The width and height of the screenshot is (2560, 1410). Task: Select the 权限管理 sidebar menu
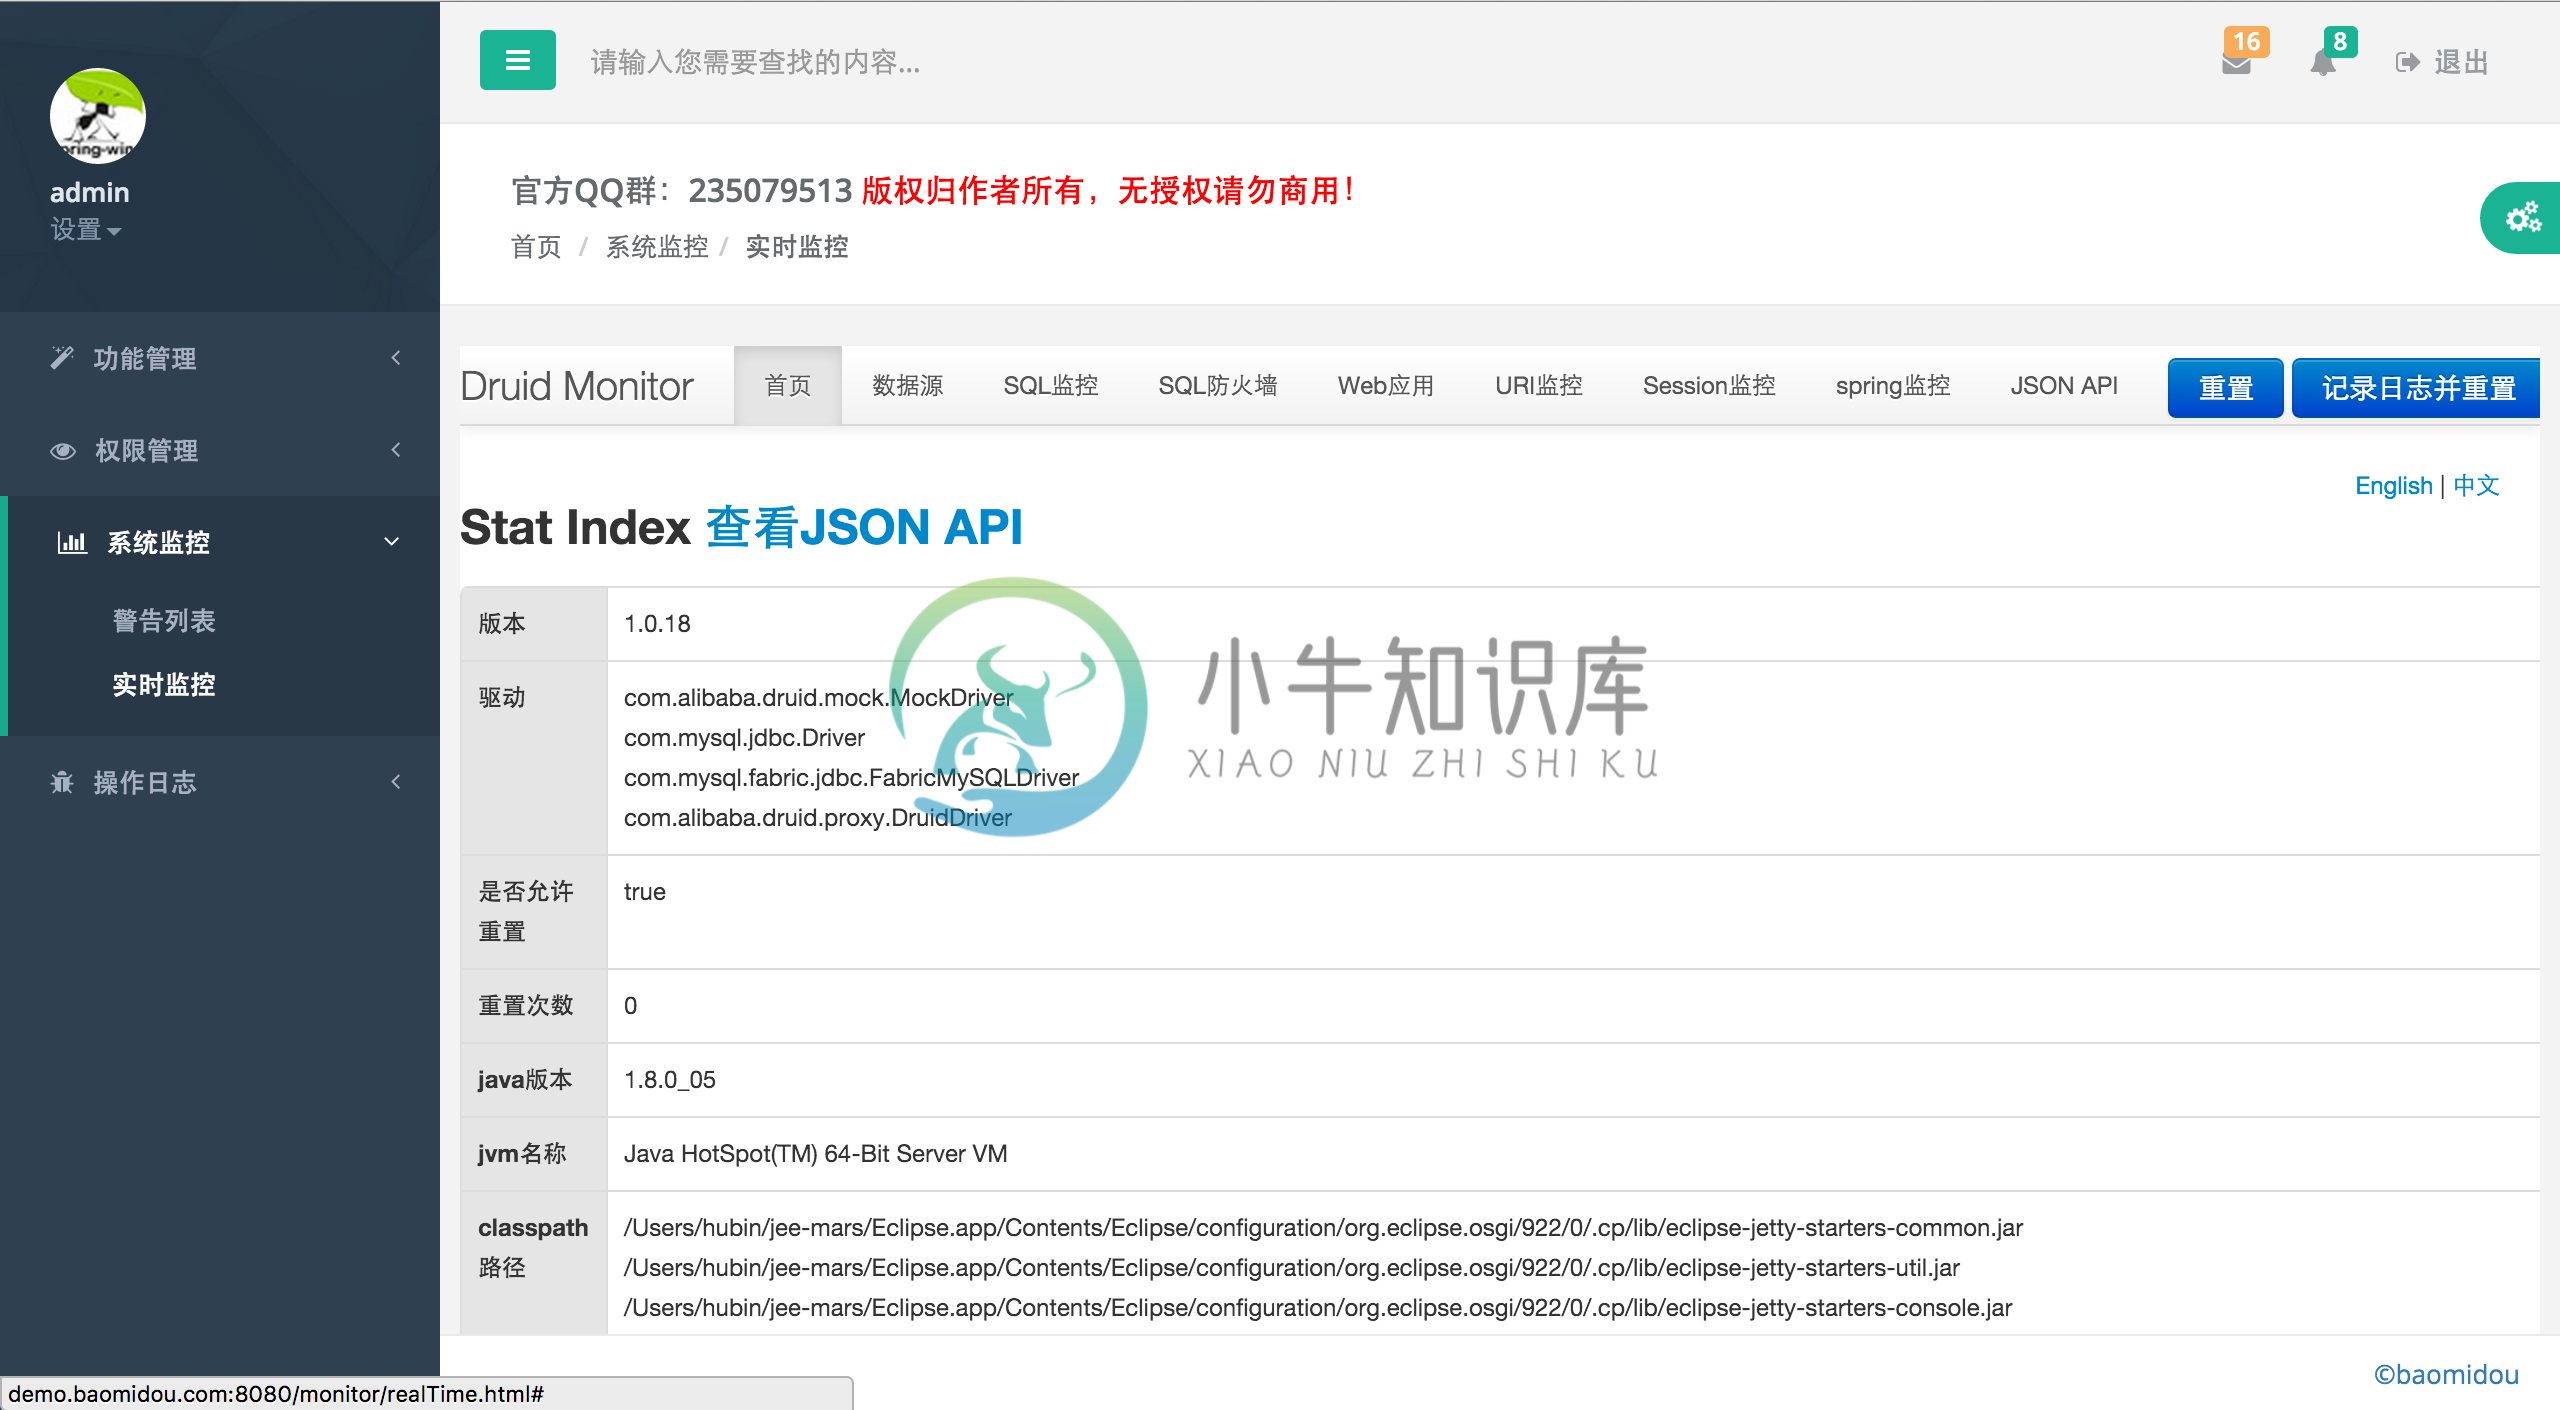tap(220, 450)
